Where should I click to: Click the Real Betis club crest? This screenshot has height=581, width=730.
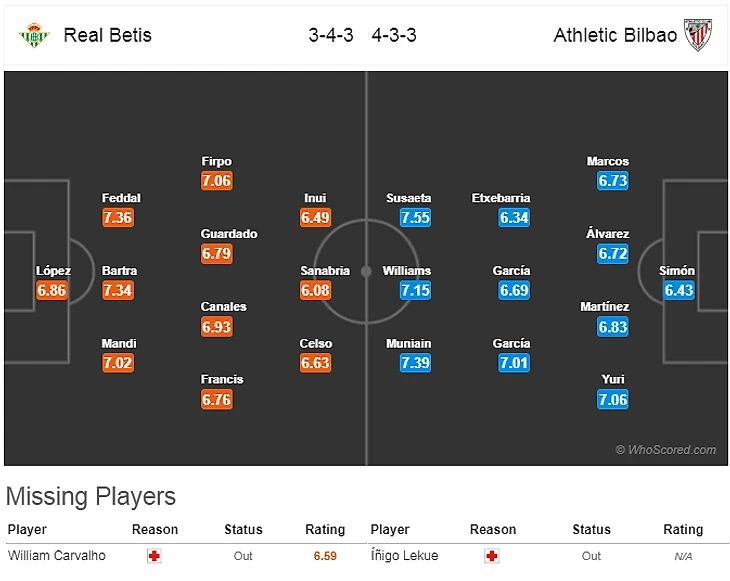tap(34, 35)
